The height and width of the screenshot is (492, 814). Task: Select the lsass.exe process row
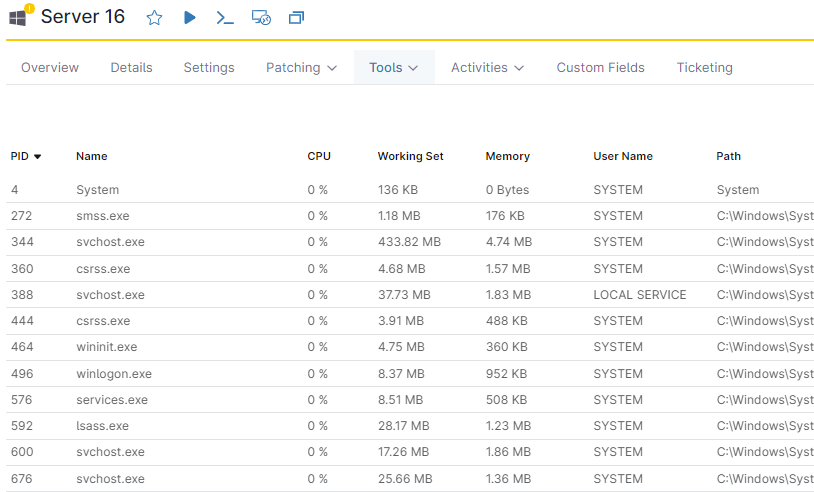103,426
